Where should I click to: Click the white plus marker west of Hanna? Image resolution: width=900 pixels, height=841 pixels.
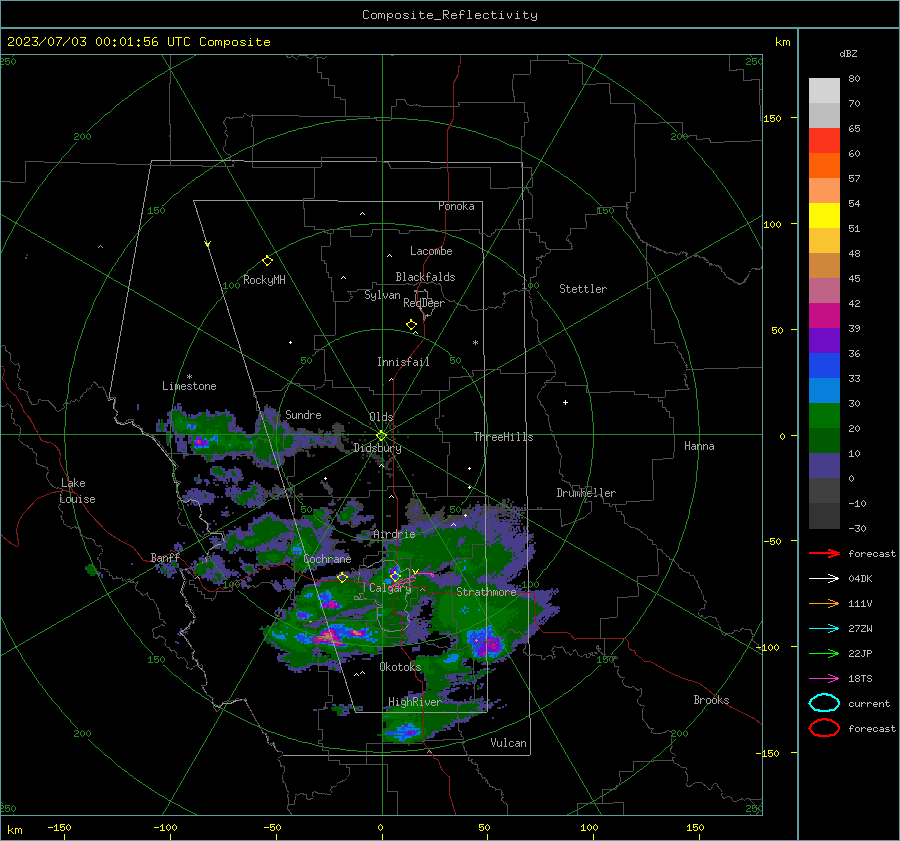point(565,402)
